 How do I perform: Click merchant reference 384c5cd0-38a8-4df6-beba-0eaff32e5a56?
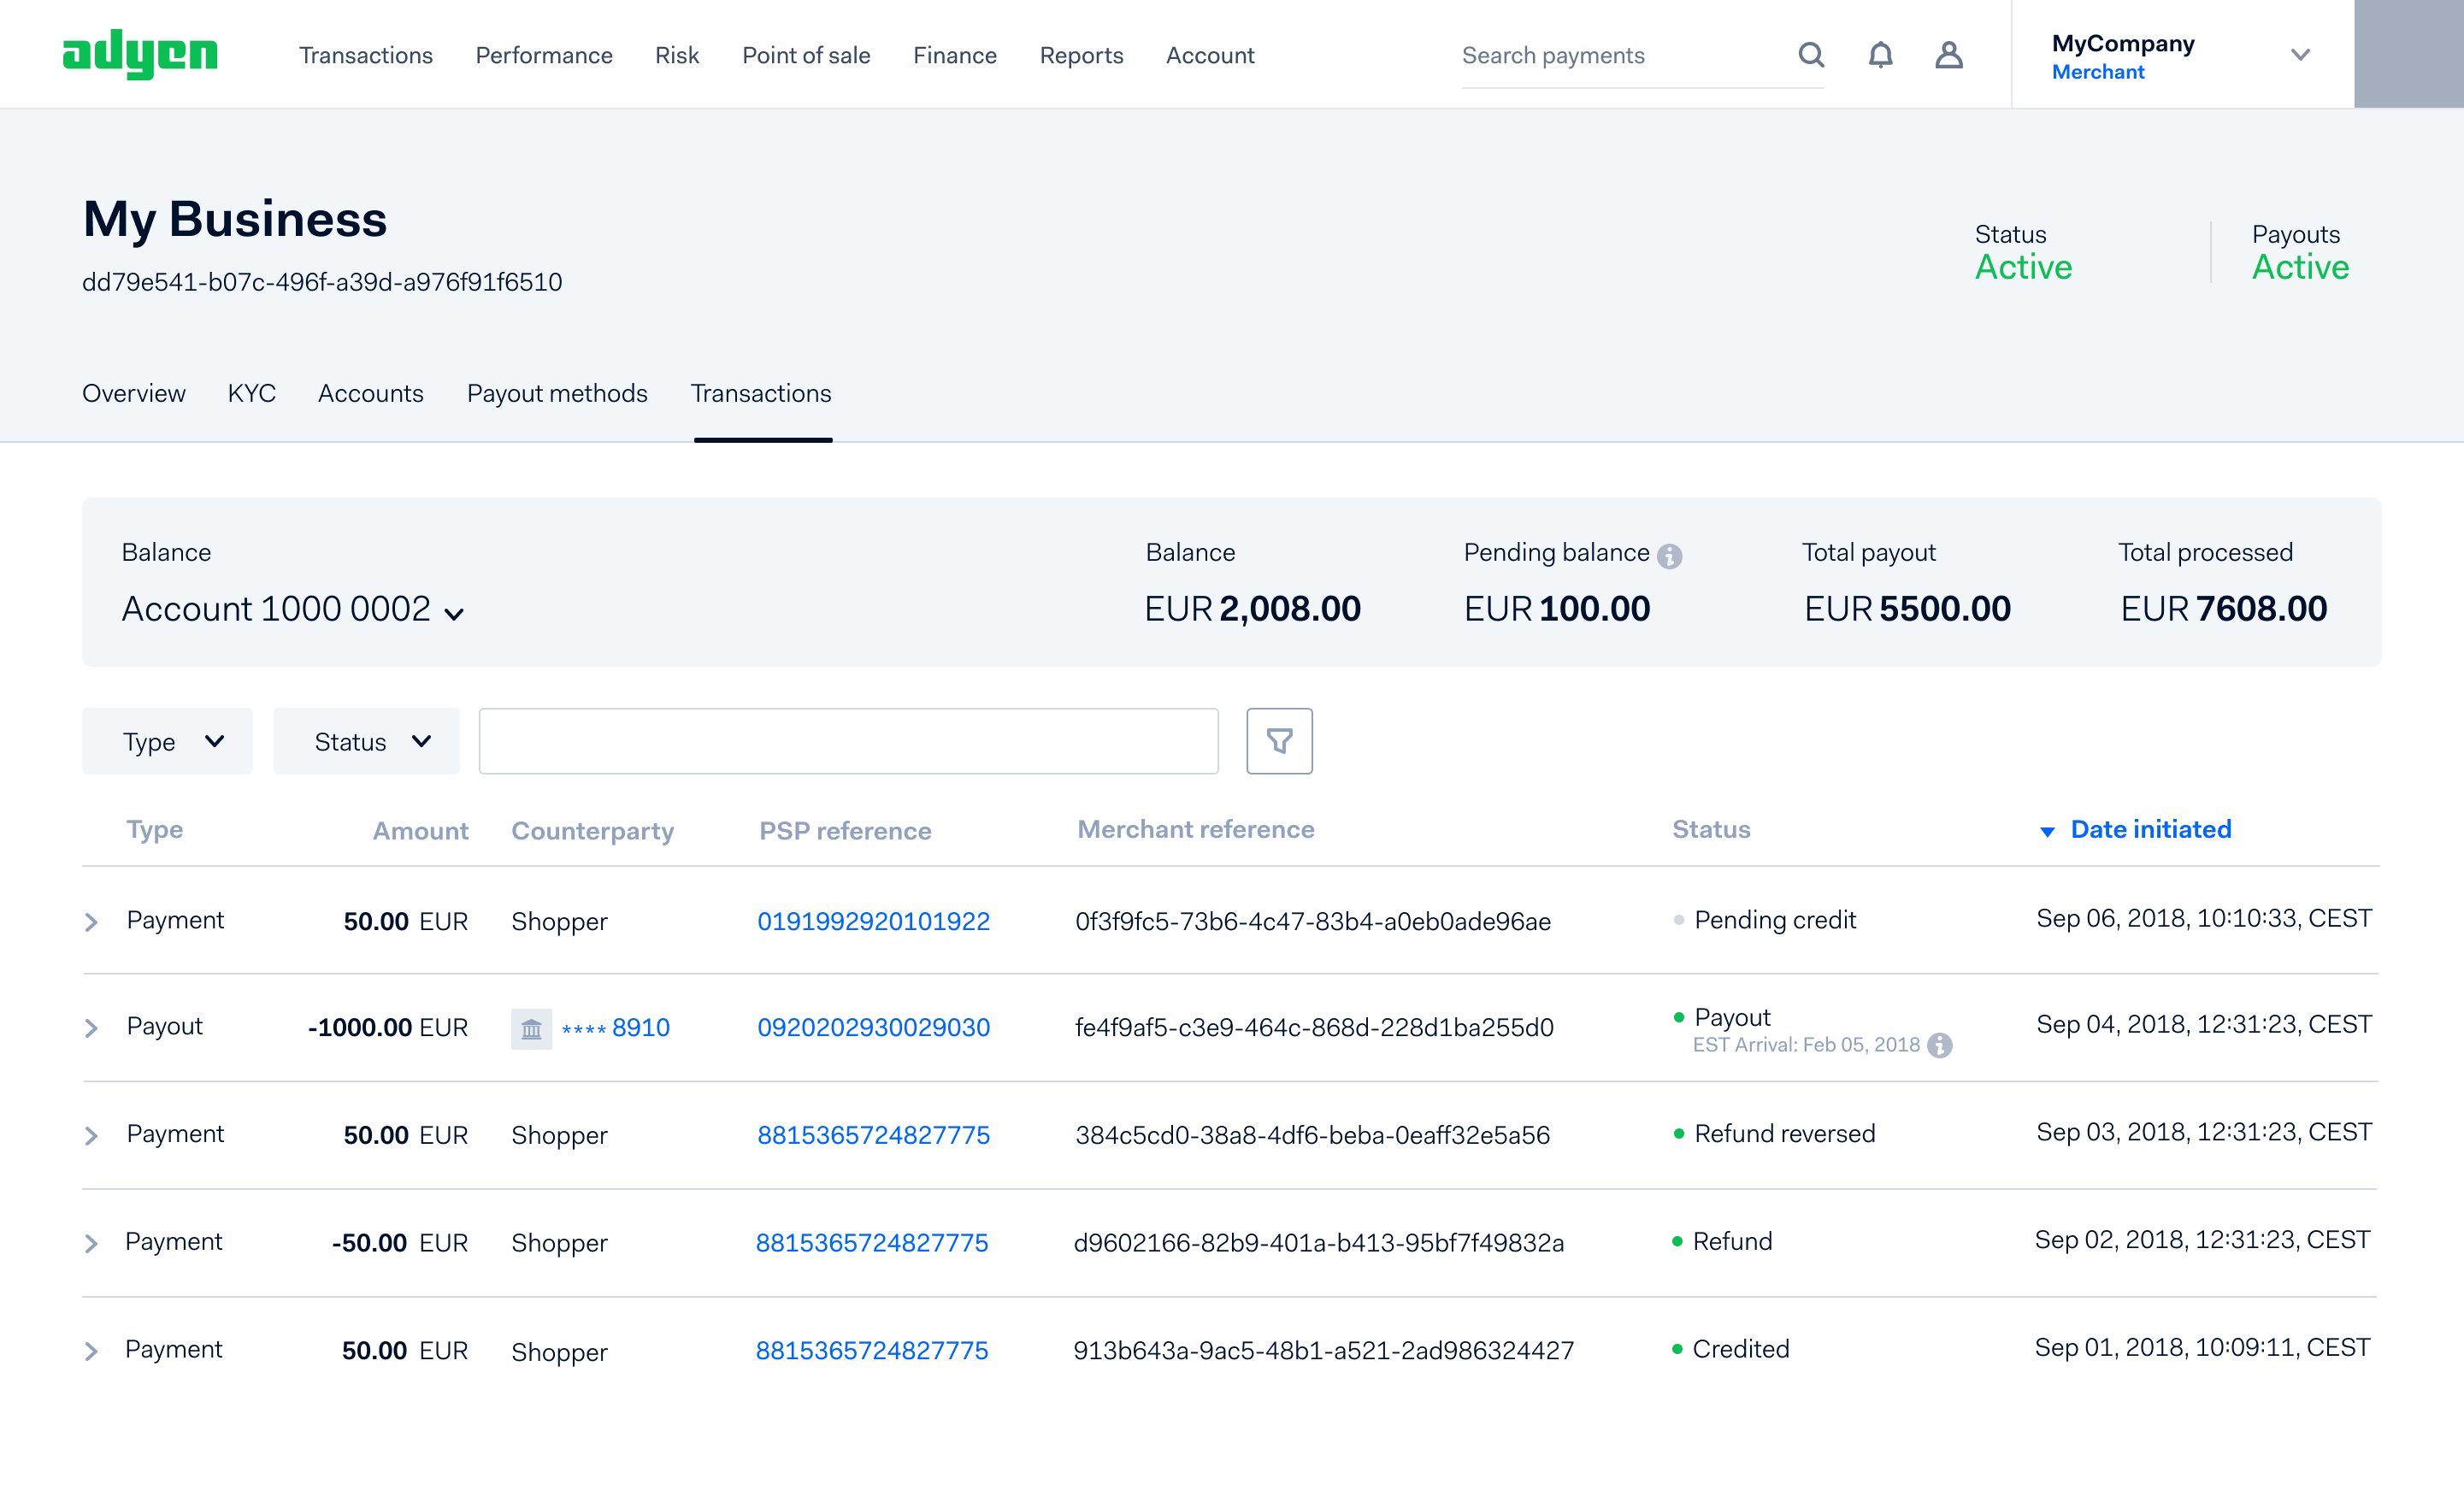[x=1312, y=1135]
